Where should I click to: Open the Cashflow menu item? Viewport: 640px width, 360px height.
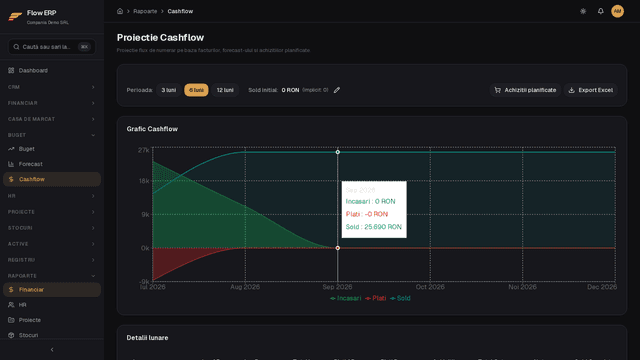(52, 179)
